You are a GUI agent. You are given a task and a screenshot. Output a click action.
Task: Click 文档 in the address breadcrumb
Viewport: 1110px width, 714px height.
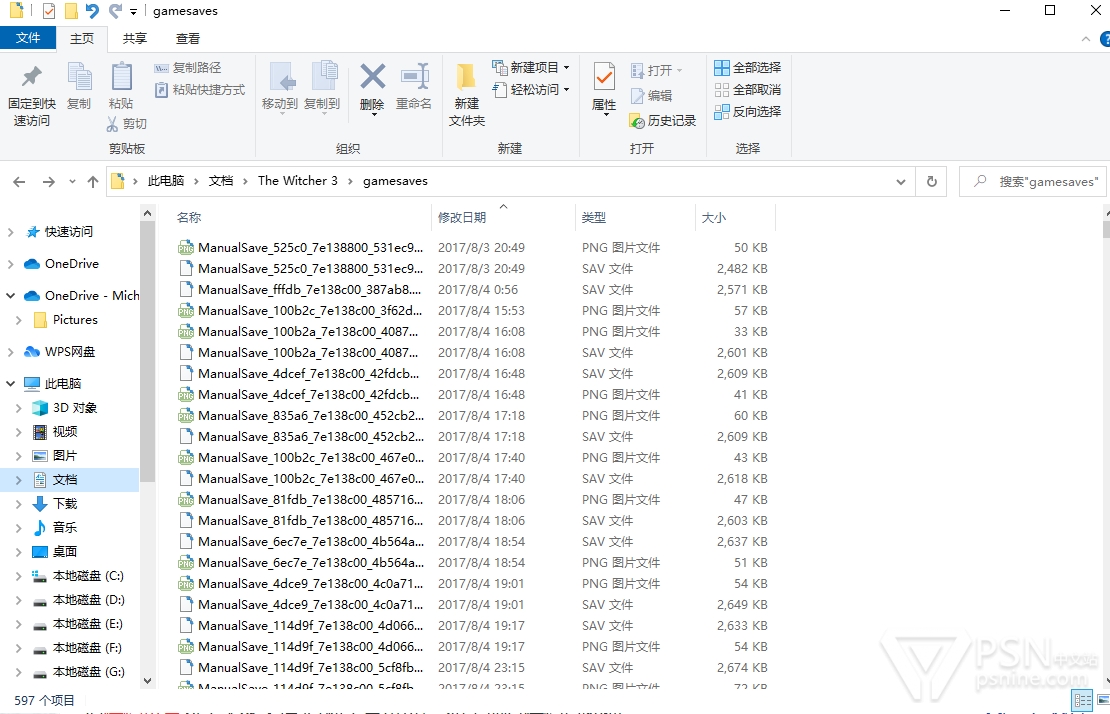(x=221, y=181)
